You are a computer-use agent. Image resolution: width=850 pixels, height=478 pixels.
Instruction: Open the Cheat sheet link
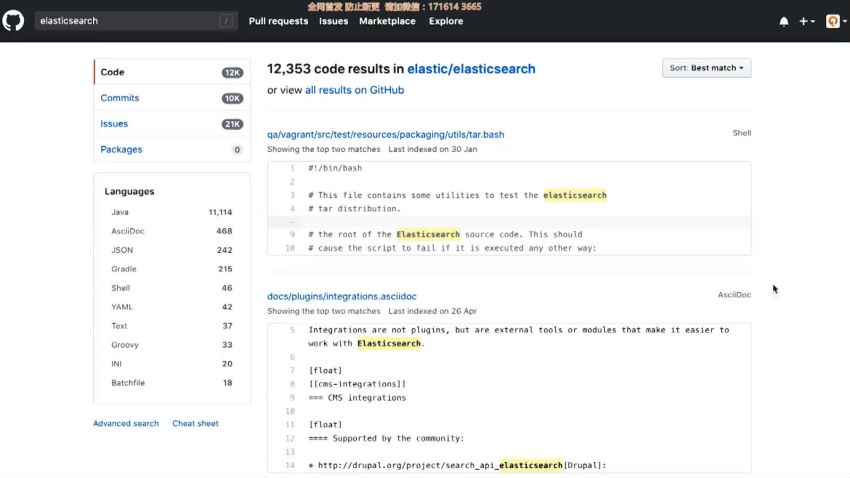click(195, 423)
